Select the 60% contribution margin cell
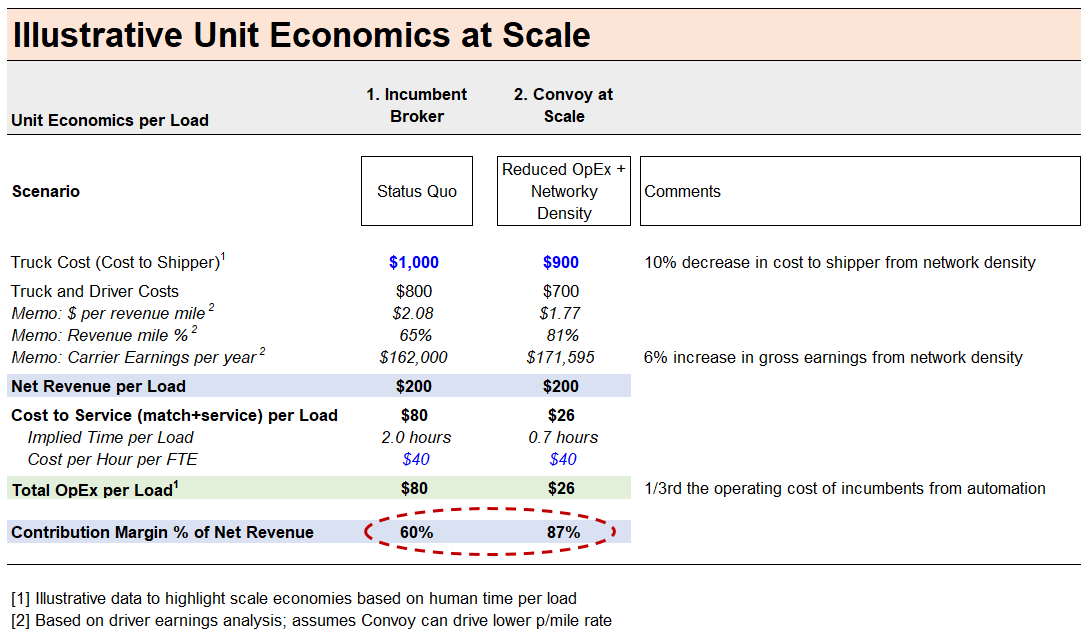Screen dimensions: 1090x638 [x=416, y=533]
